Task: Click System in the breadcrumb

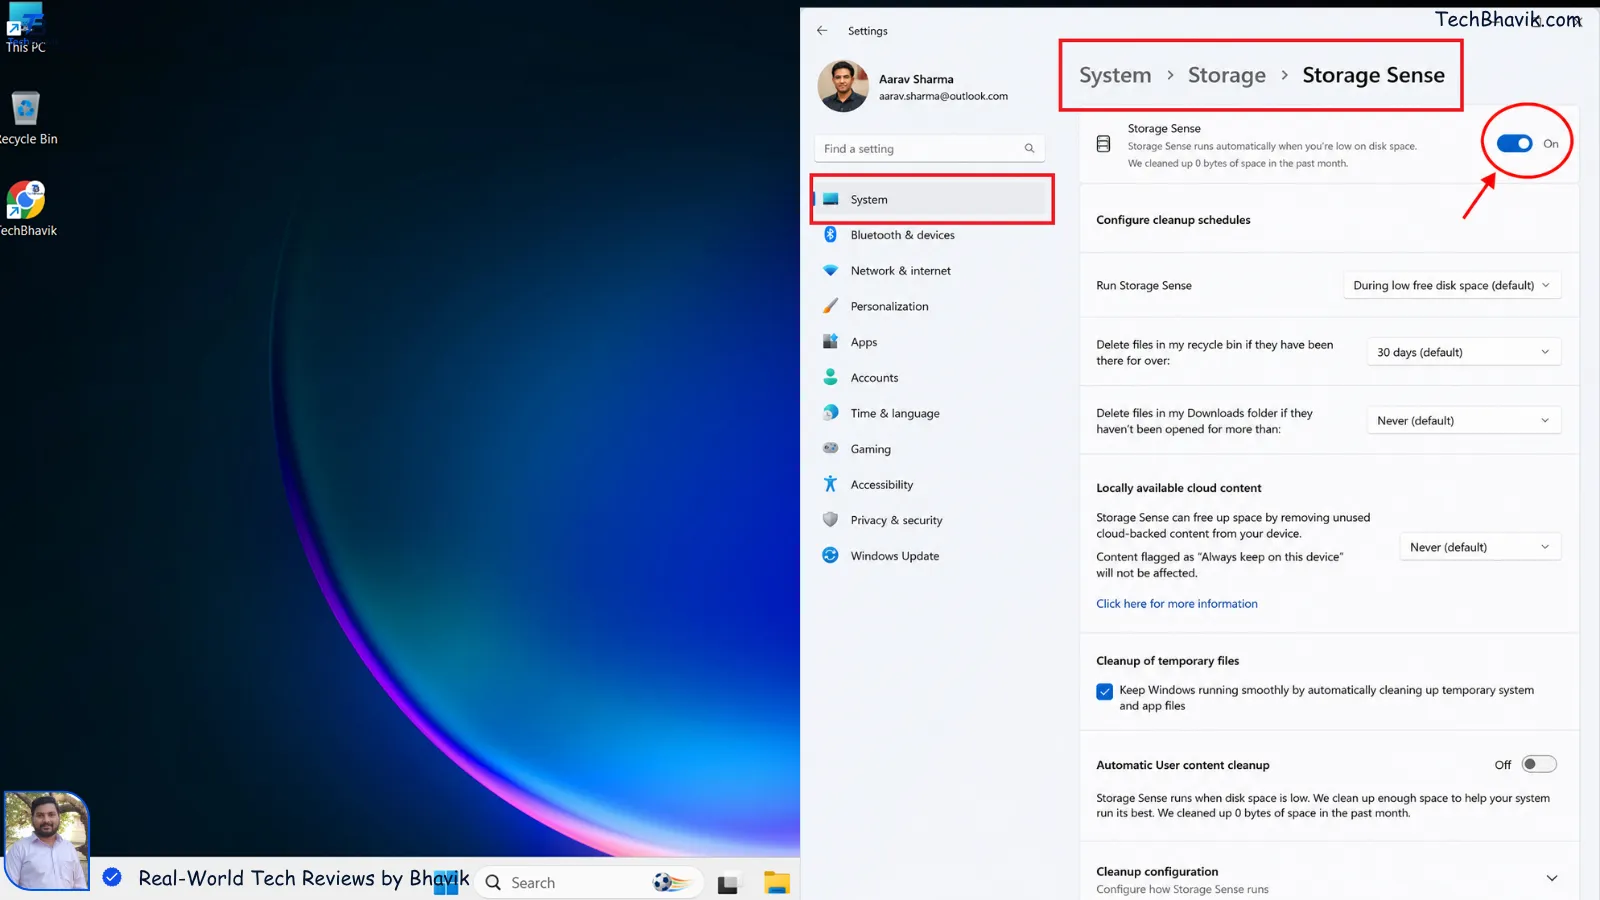Action: pos(1115,75)
